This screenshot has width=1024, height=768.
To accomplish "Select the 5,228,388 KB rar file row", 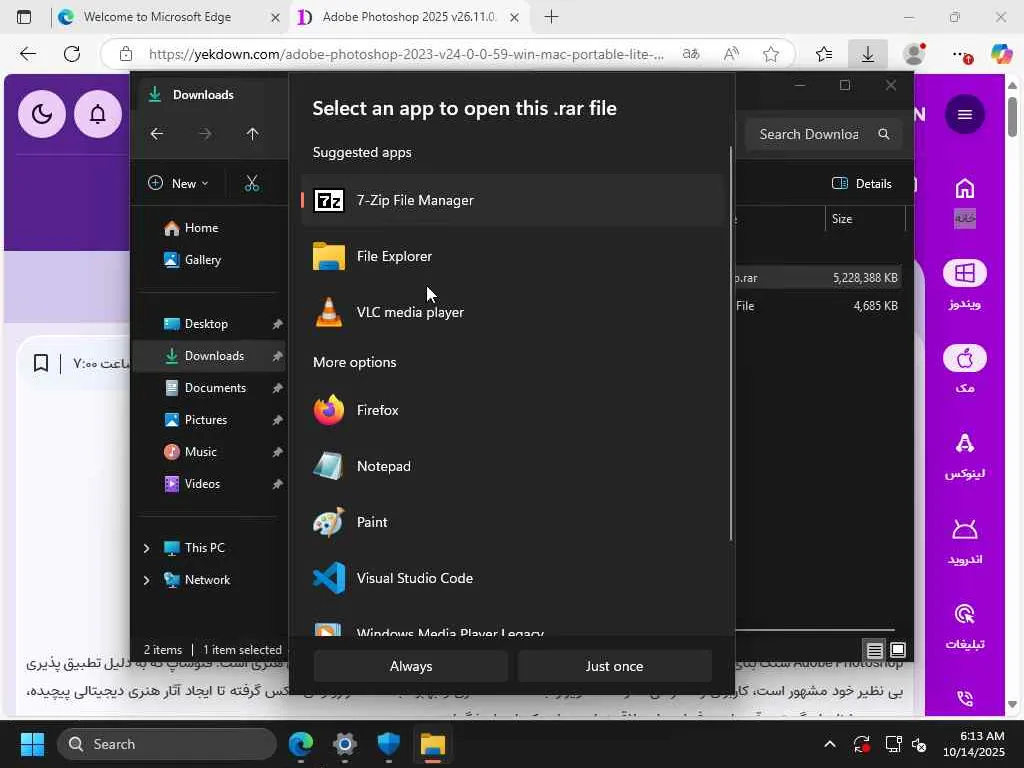I will tap(816, 278).
